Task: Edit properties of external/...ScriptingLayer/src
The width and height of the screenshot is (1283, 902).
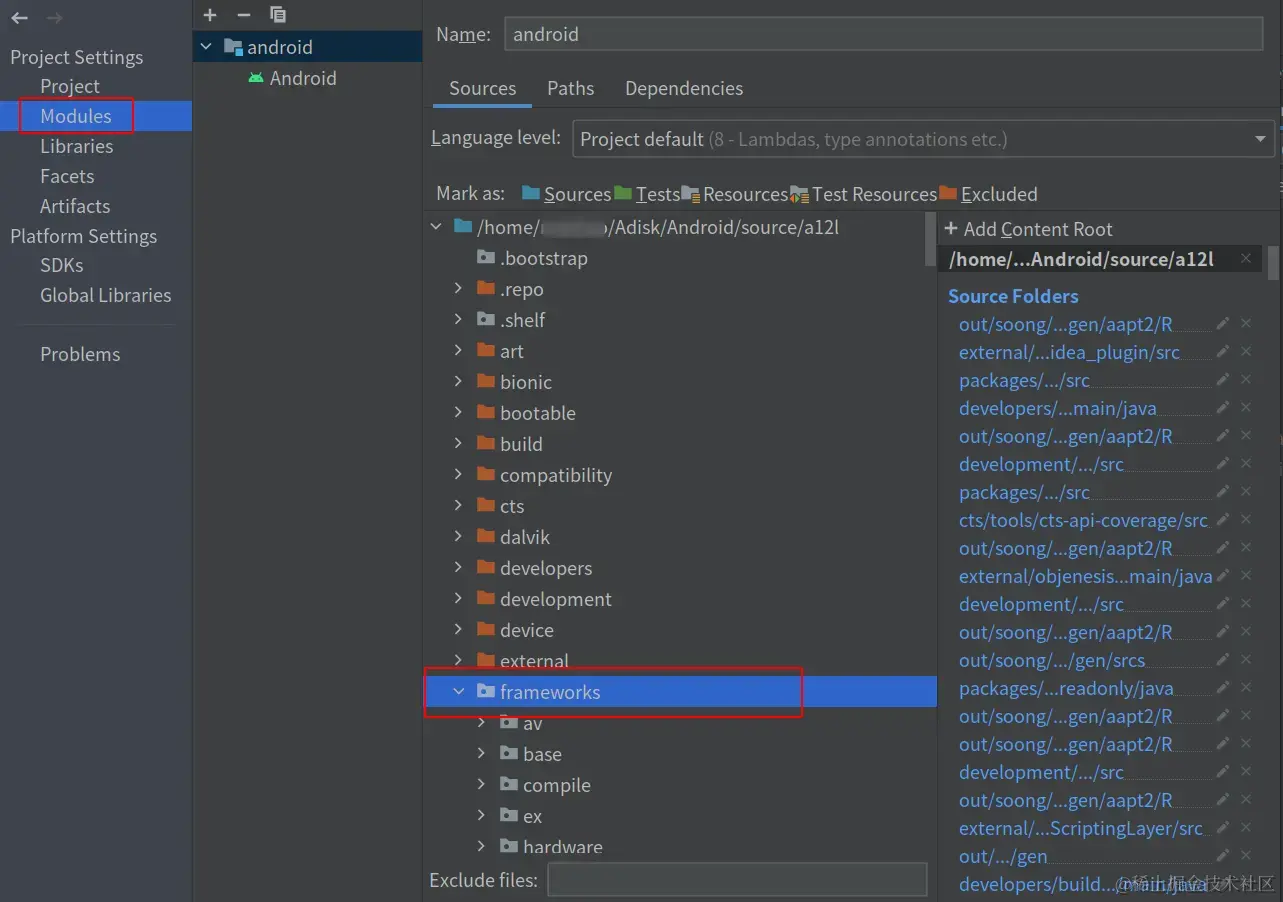Action: click(x=1222, y=827)
